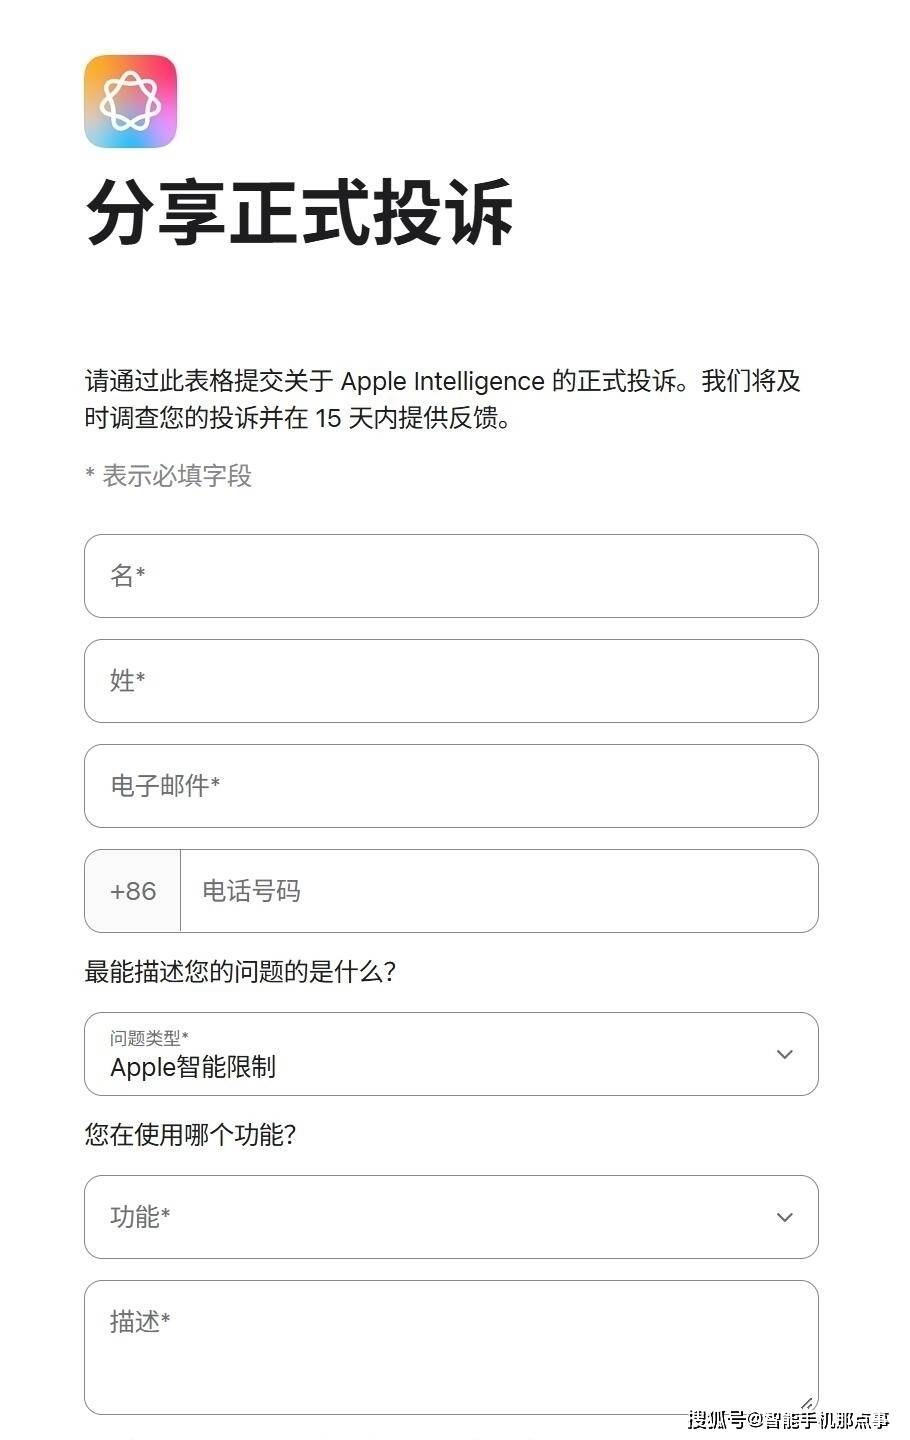The width and height of the screenshot is (910, 1440).
Task: Click the 搜狐号@智能手机那点事 watermark text
Action: [x=788, y=1420]
